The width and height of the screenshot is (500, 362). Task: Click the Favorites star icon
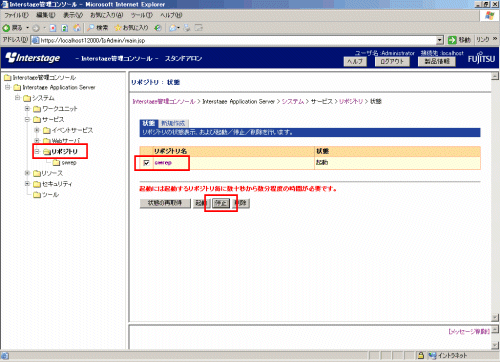click(x=118, y=28)
